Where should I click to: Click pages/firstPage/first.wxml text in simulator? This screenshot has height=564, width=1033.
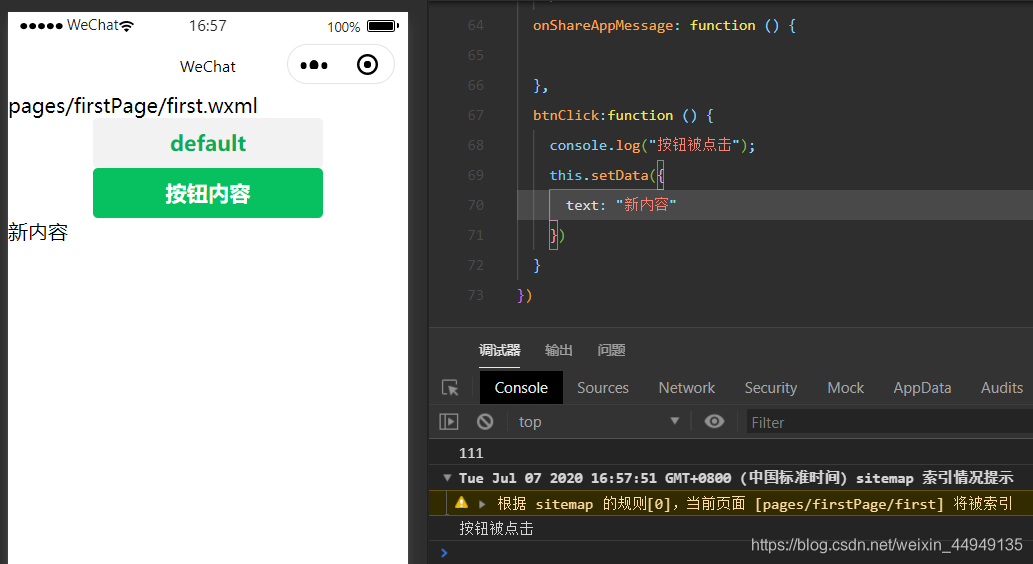pyautogui.click(x=132, y=106)
